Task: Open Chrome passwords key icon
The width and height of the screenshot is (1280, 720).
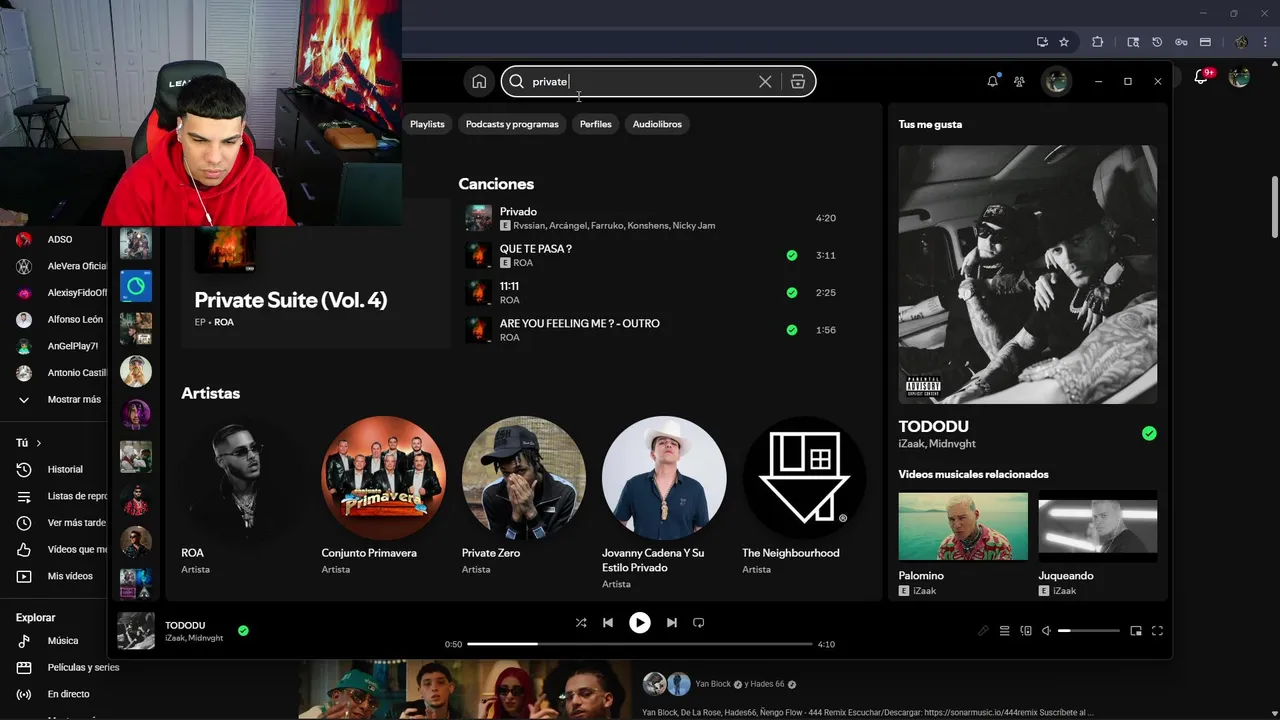Action: [x=1181, y=42]
